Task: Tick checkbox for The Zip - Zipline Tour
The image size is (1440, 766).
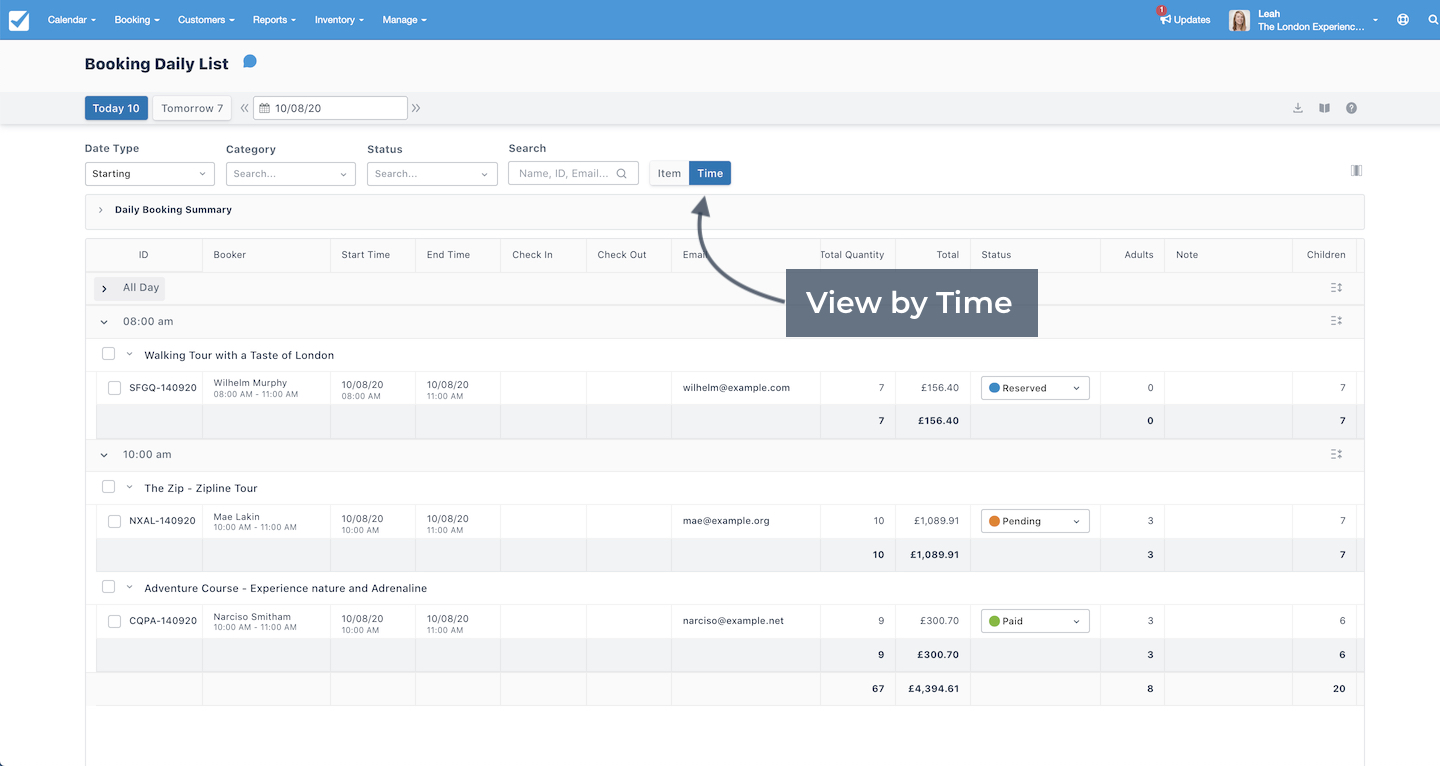Action: [108, 487]
